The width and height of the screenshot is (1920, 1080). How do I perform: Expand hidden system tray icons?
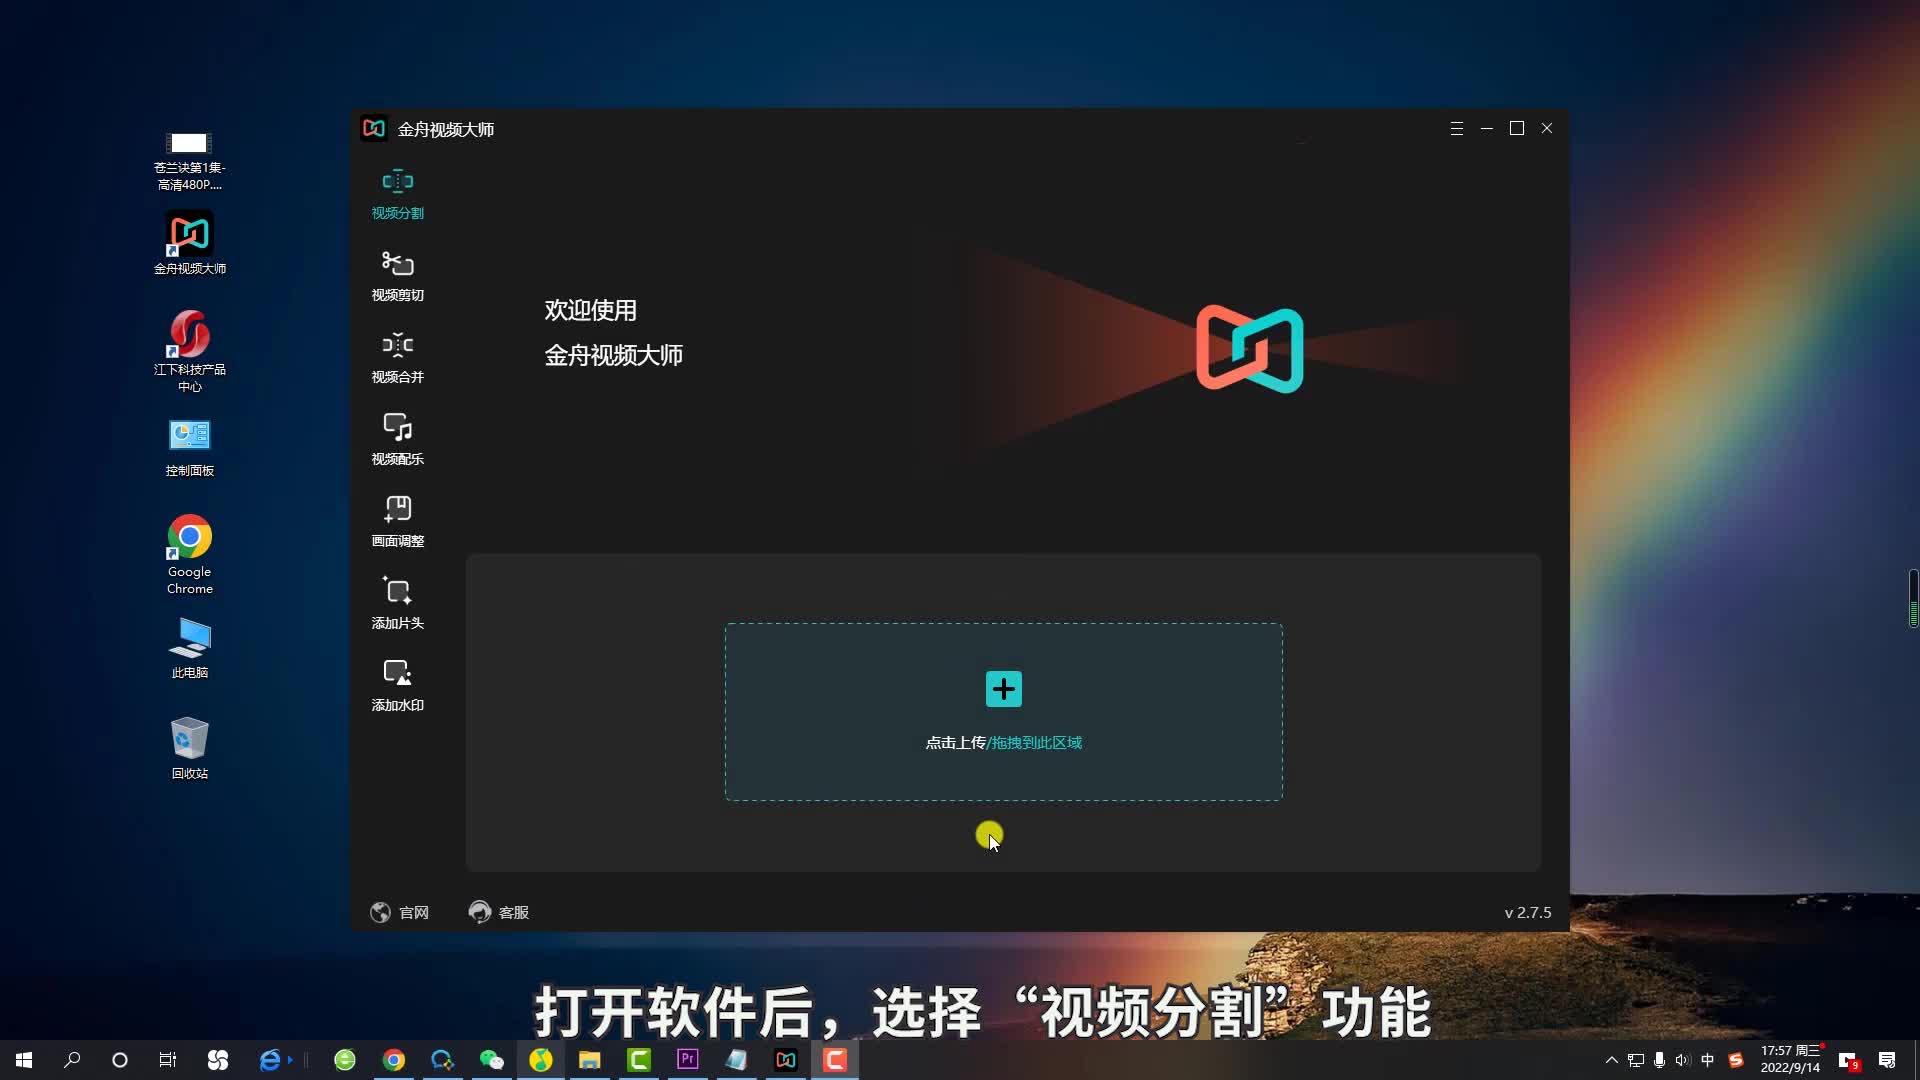coord(1611,1060)
